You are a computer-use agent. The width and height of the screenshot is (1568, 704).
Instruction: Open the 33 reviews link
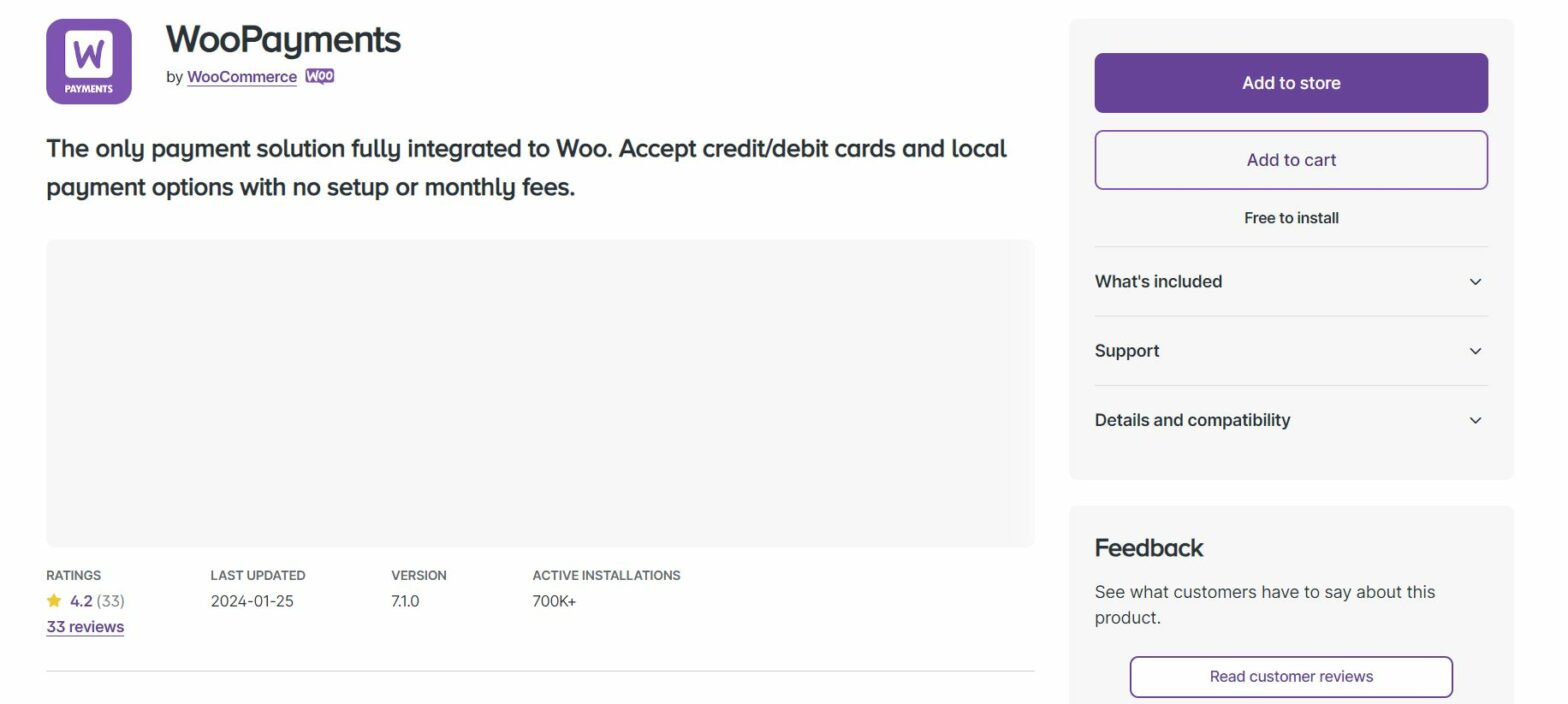tap(84, 626)
